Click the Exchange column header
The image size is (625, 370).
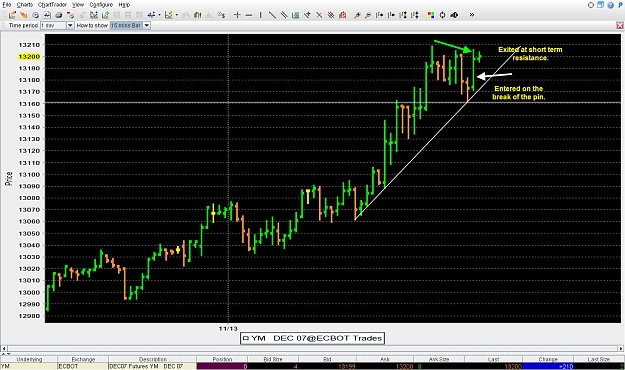coord(83,359)
